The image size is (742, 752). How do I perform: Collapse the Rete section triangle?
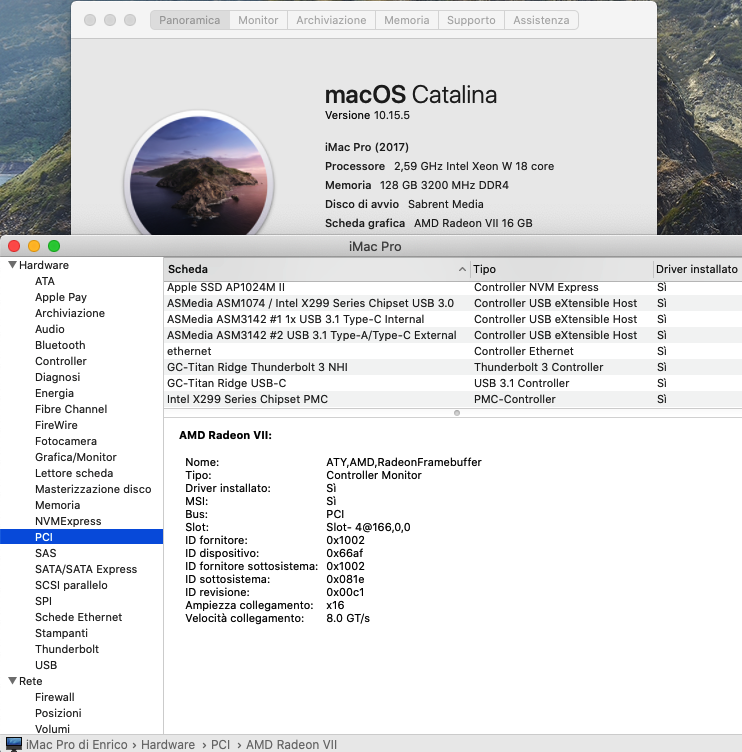[x=12, y=681]
